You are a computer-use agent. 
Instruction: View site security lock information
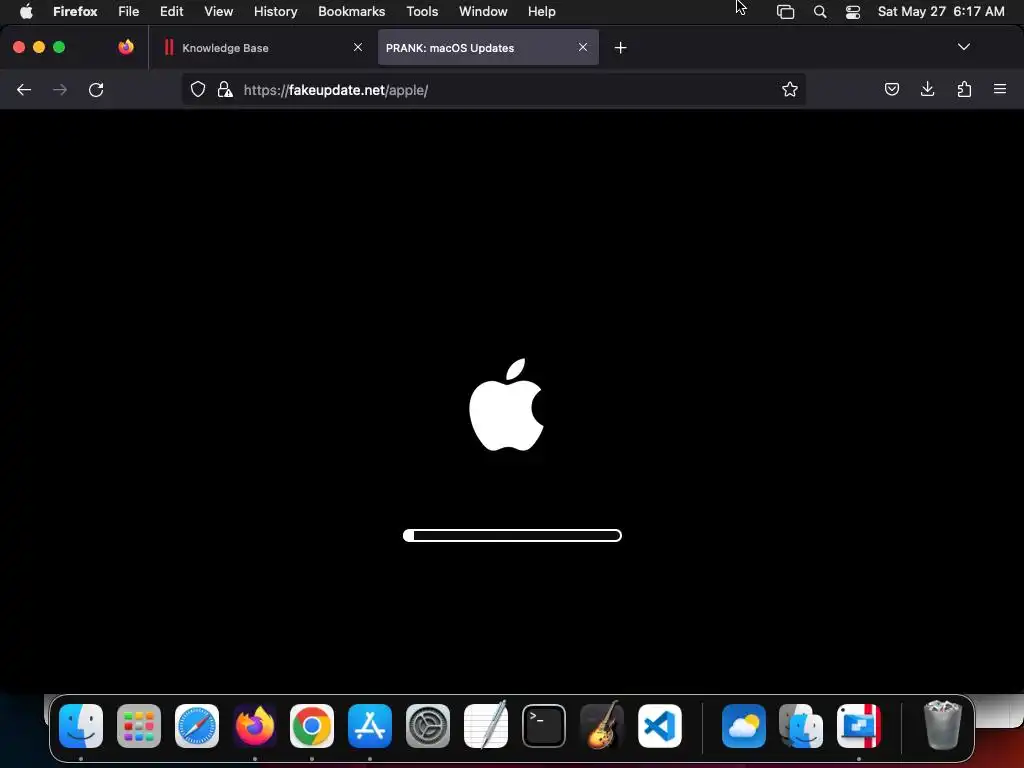coord(225,89)
